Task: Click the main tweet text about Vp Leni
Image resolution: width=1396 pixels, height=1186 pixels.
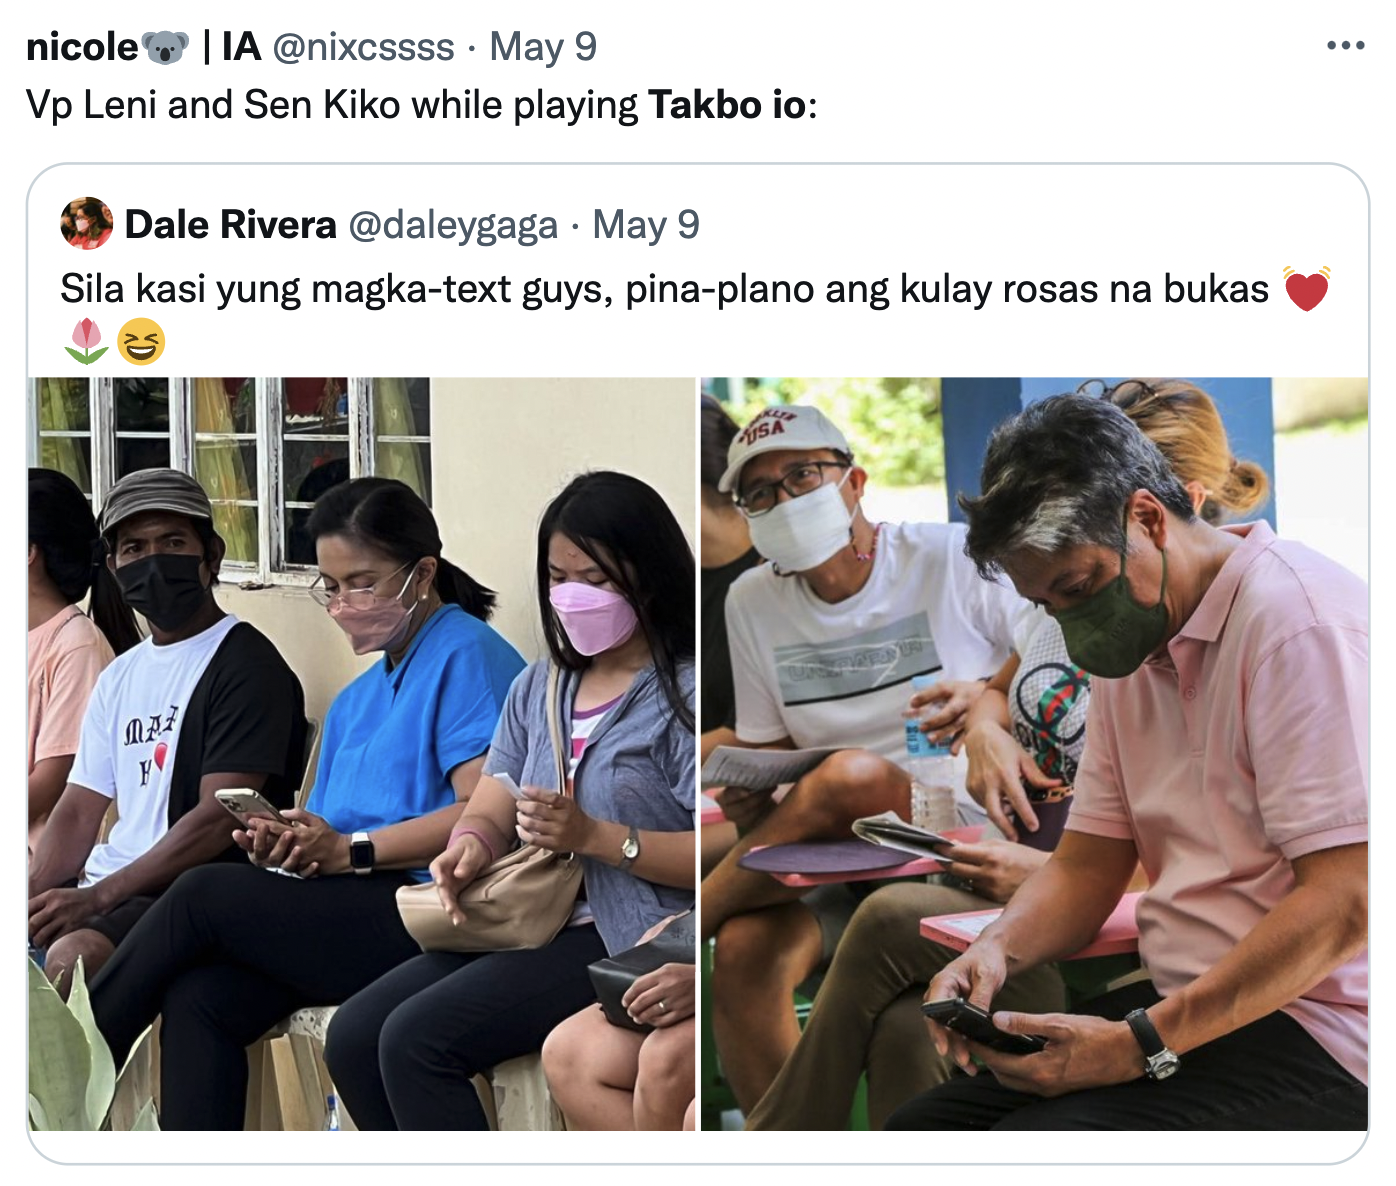Action: [x=422, y=105]
